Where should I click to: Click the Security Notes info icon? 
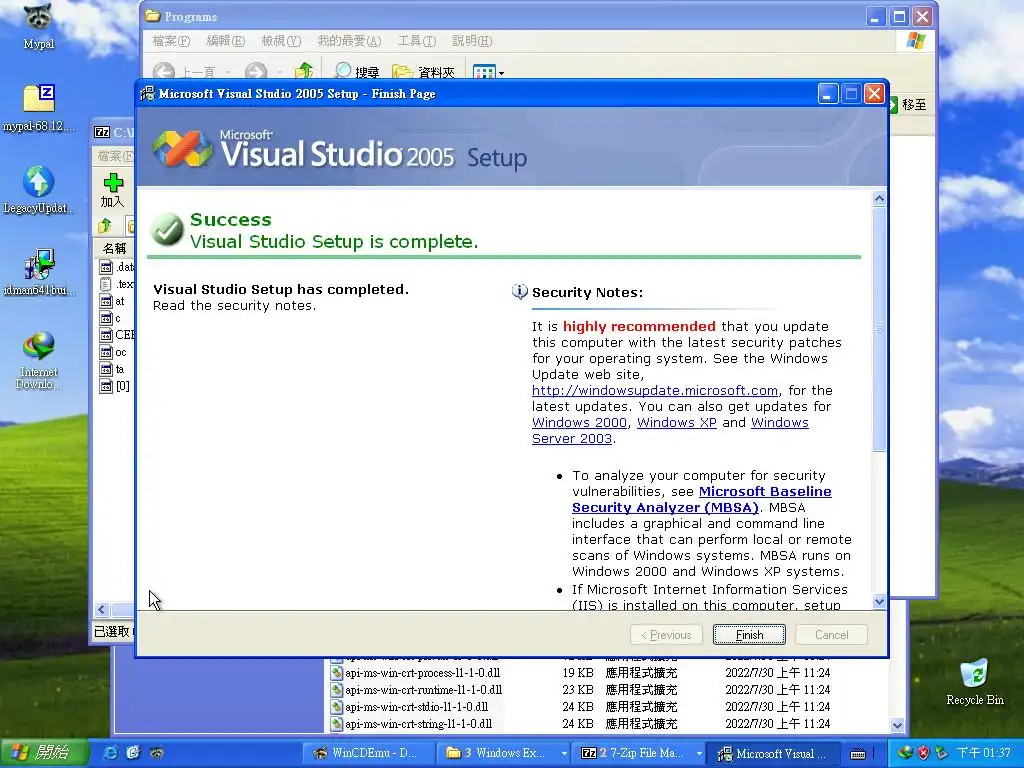coord(519,292)
